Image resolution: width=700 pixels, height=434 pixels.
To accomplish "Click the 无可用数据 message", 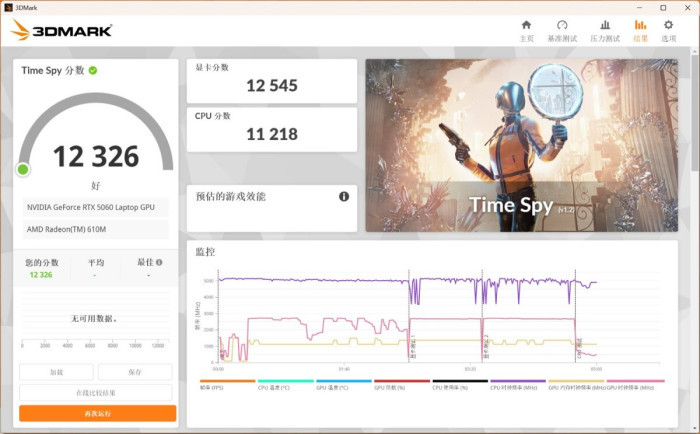I will point(94,318).
